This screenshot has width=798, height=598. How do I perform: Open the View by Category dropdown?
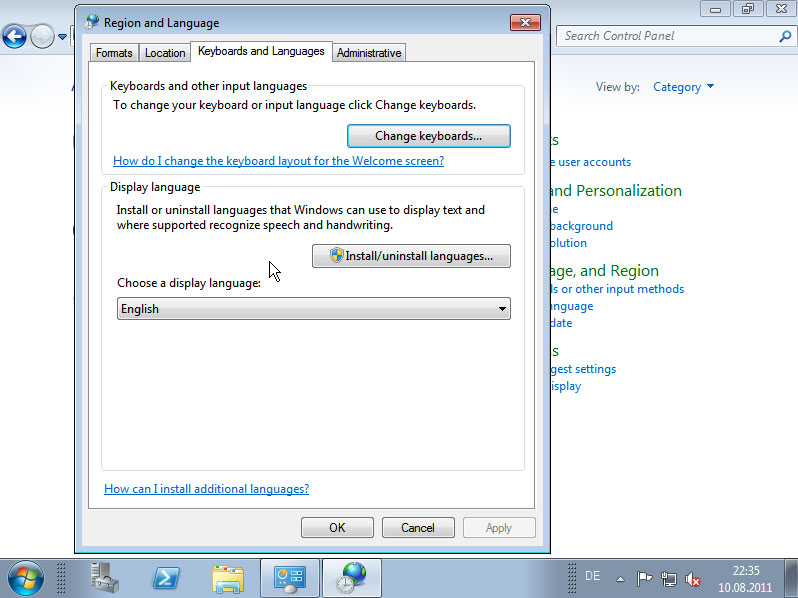coord(683,87)
